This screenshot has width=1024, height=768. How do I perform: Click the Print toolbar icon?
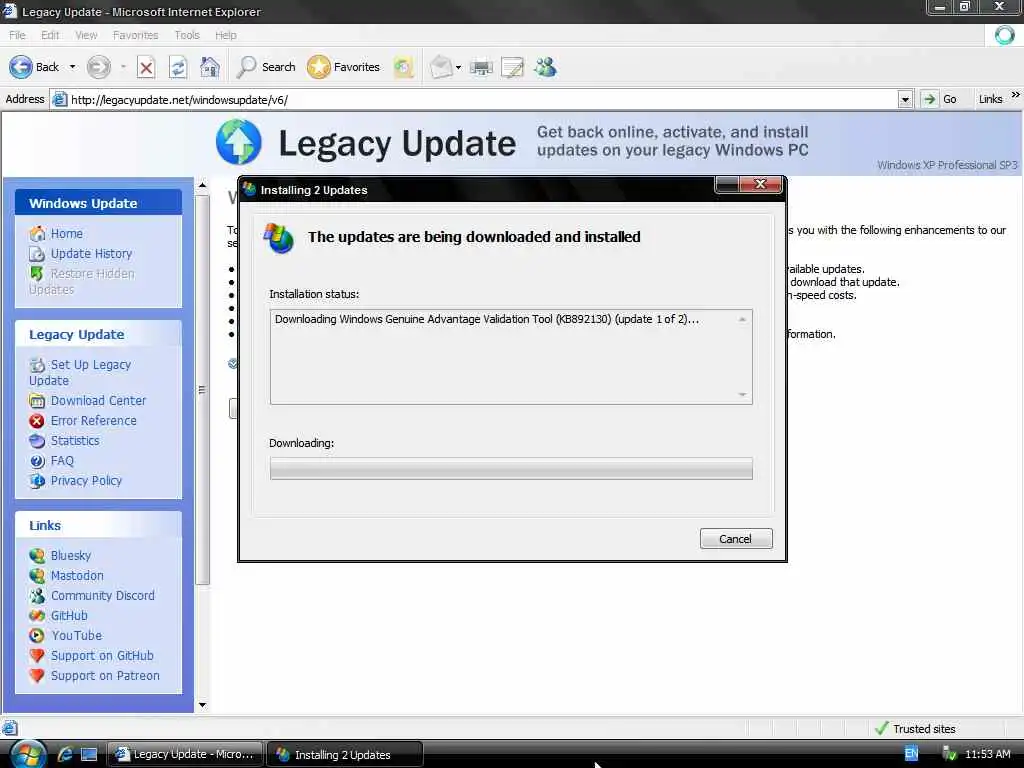481,67
